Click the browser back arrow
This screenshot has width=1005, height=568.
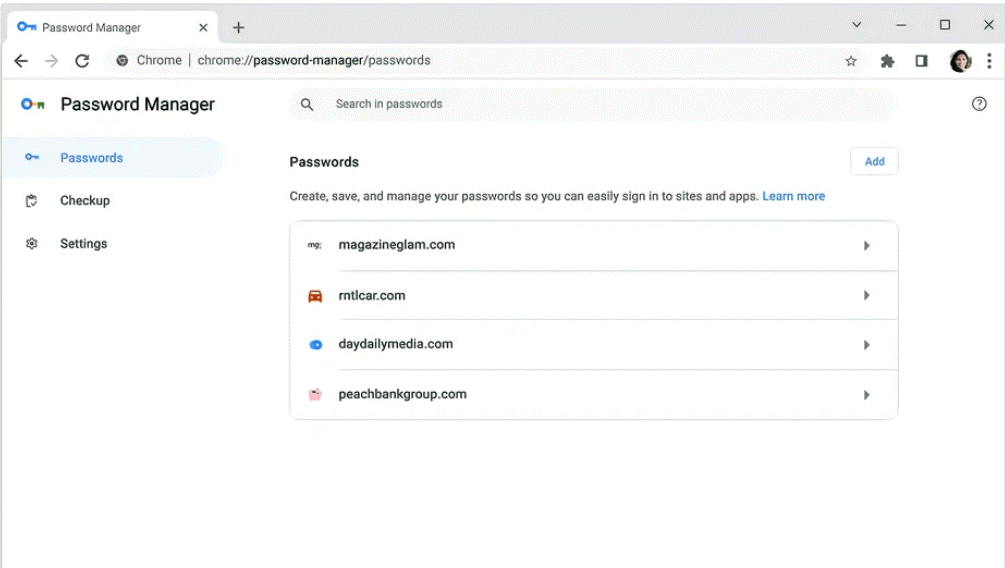[x=21, y=61]
